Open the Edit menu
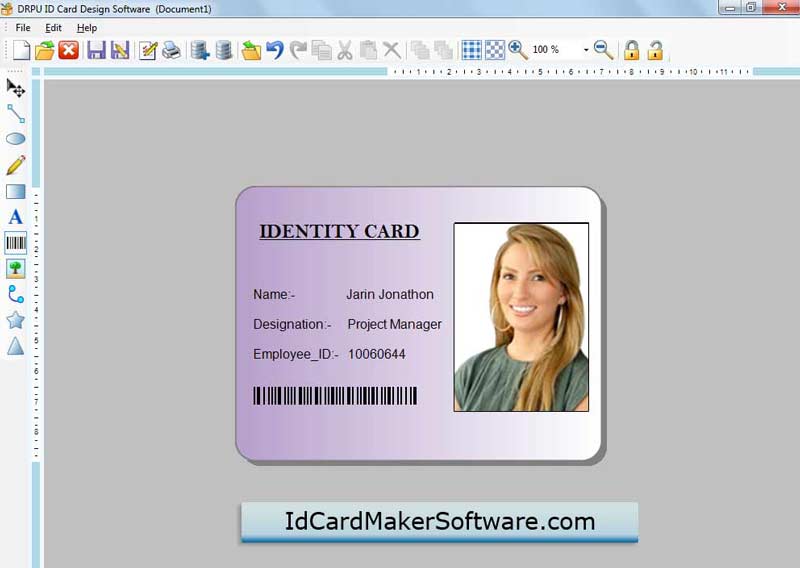 (x=53, y=28)
